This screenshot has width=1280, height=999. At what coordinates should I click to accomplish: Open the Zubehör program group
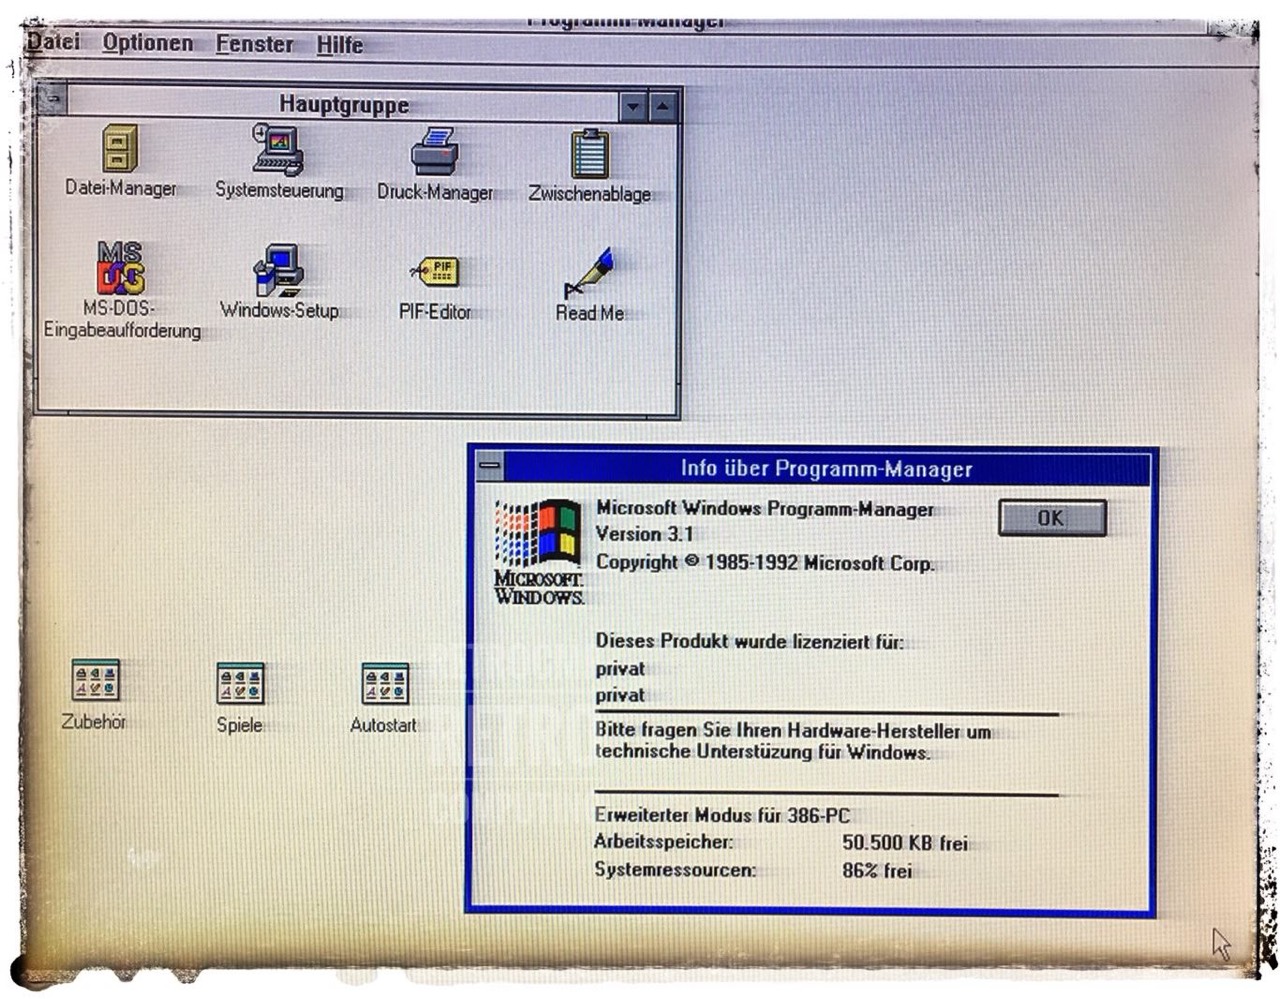[x=96, y=683]
